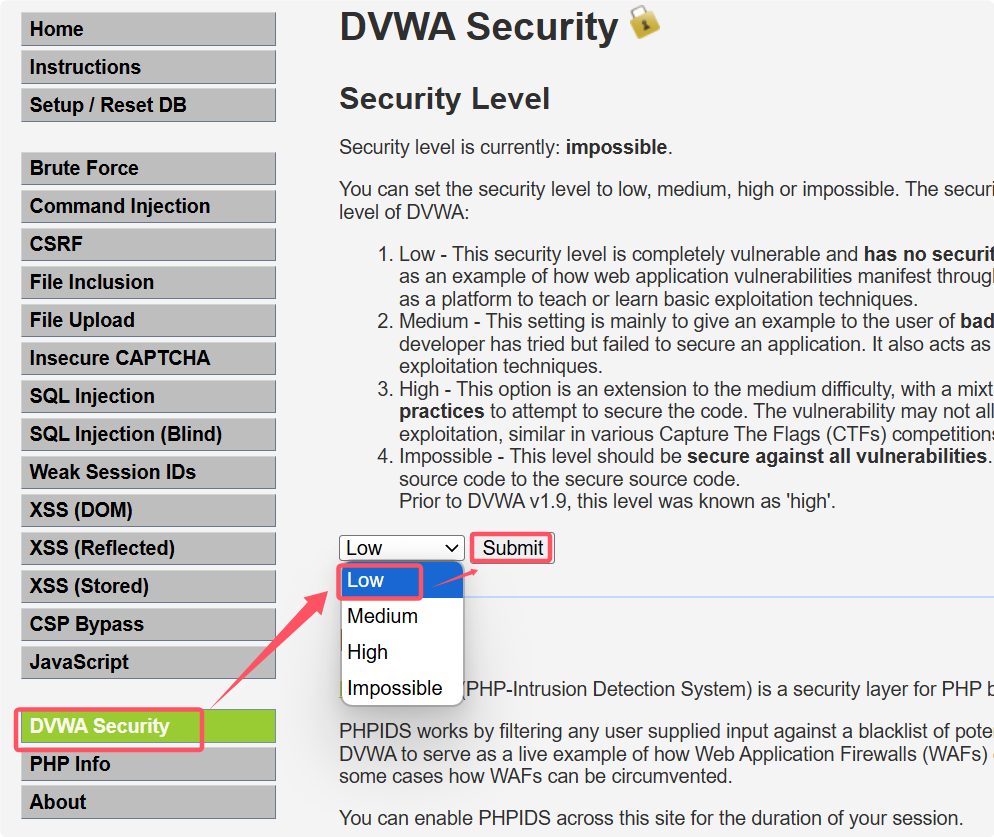Choose Impossible from the dropdown list
Image resolution: width=994 pixels, height=837 pixels.
402,688
